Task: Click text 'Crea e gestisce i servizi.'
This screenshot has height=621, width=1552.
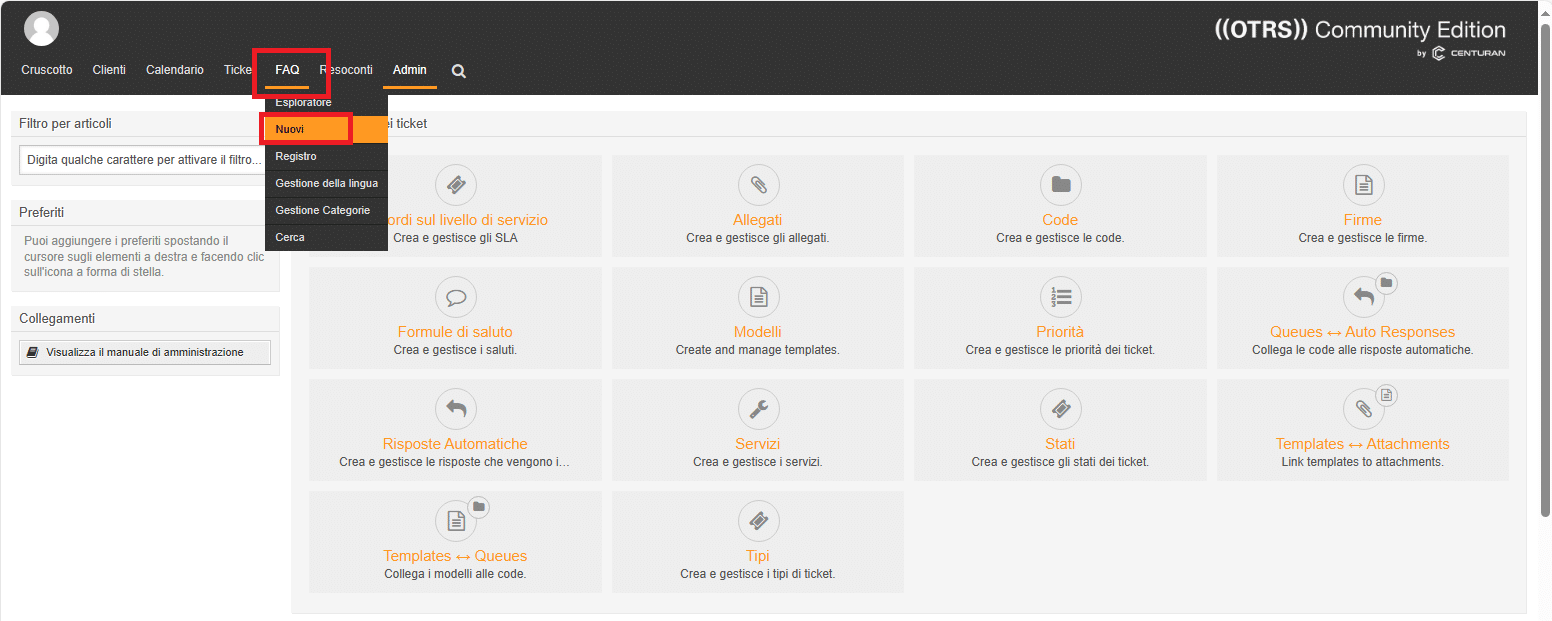Action: point(758,462)
